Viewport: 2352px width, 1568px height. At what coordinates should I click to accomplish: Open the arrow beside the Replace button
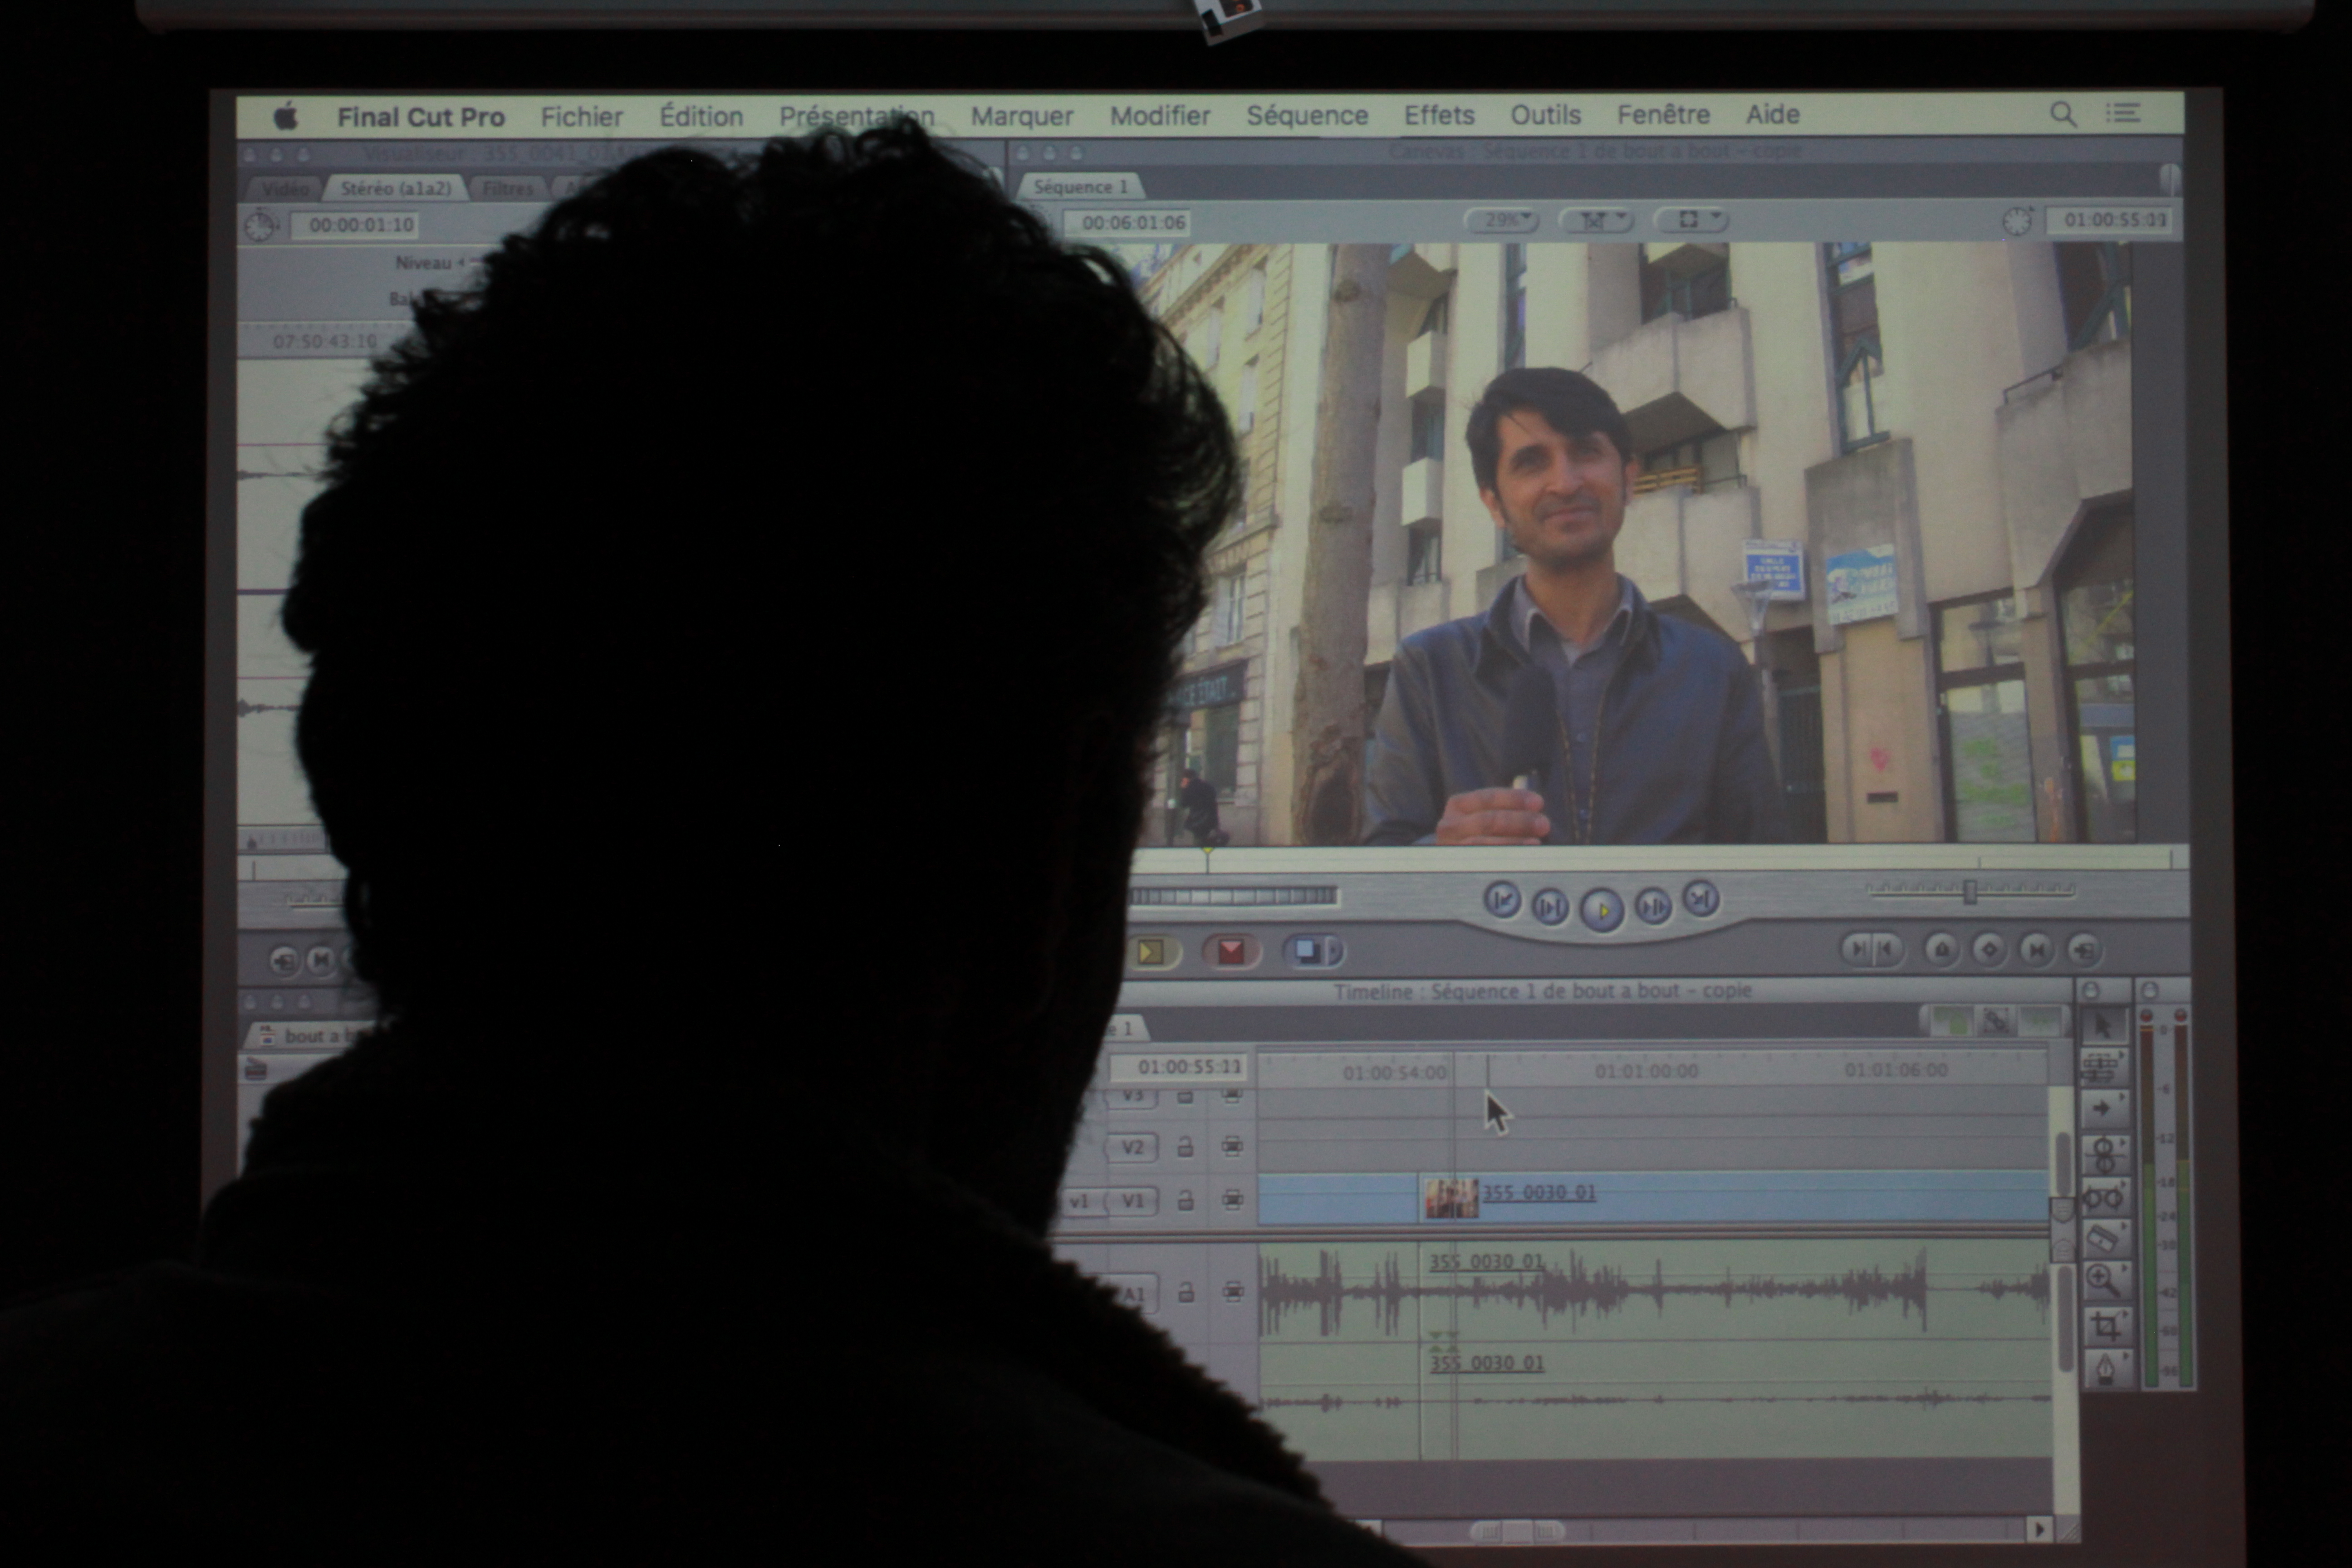(x=1335, y=951)
